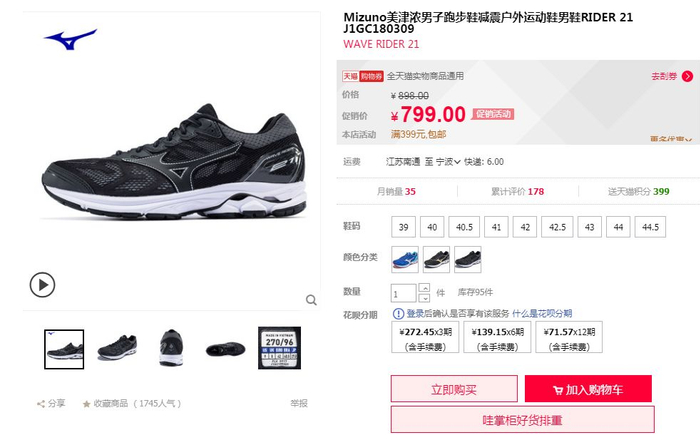Click the share icon below thumbnails
Screen dimensions: 700x440
point(41,404)
